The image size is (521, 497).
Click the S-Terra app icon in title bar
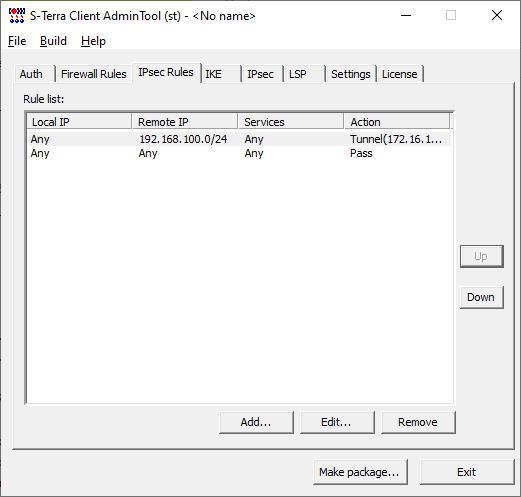[17, 16]
